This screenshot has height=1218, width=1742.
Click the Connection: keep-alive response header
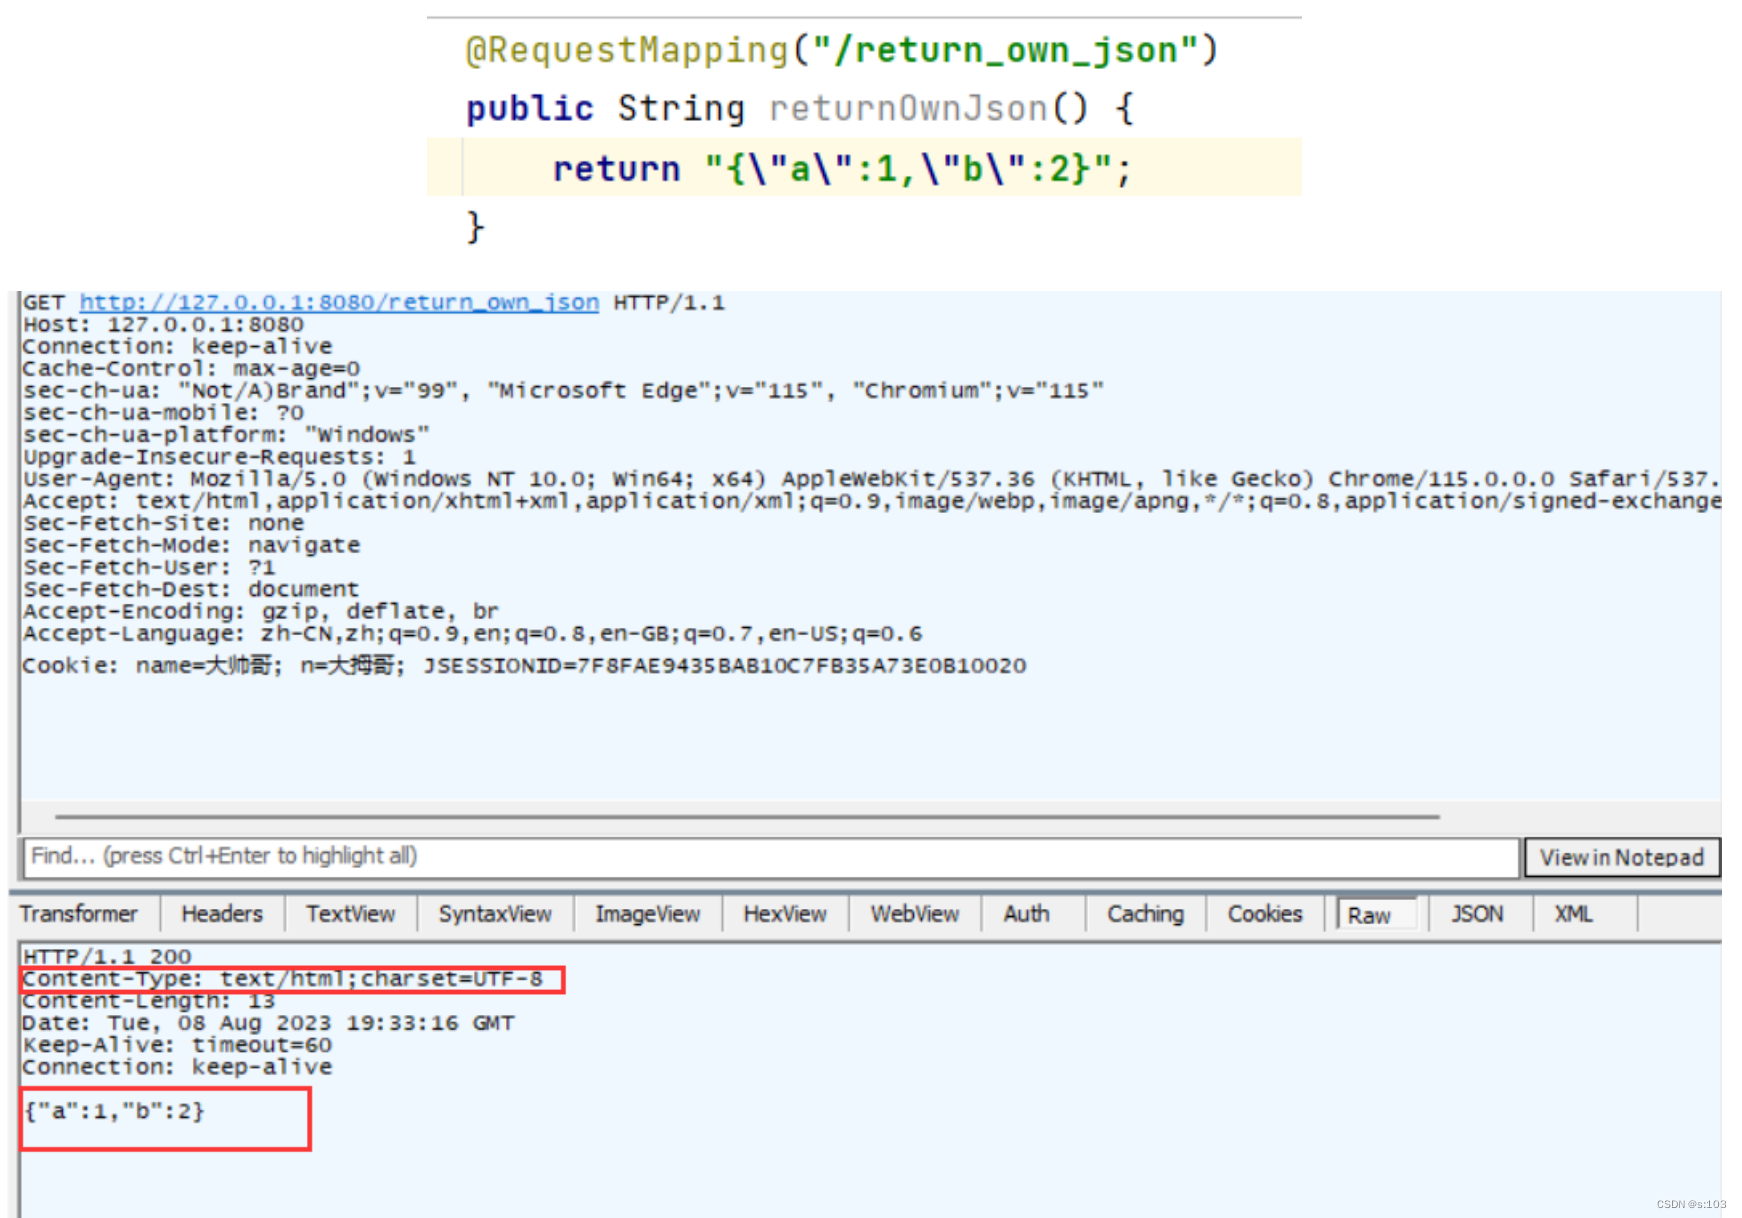pyautogui.click(x=177, y=1067)
